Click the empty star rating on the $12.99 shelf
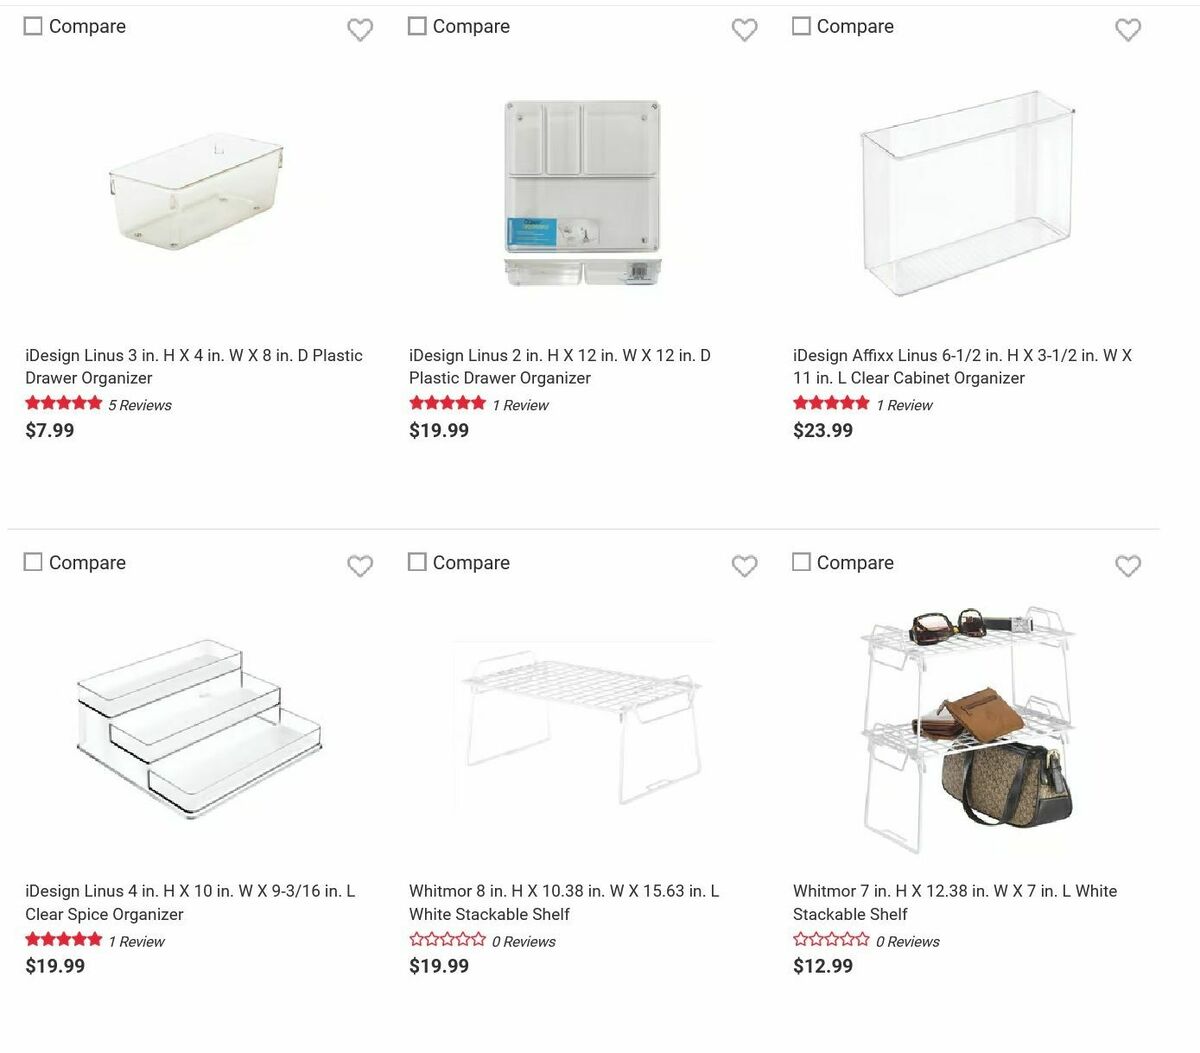Screen dimensions: 1200x1053 (831, 939)
